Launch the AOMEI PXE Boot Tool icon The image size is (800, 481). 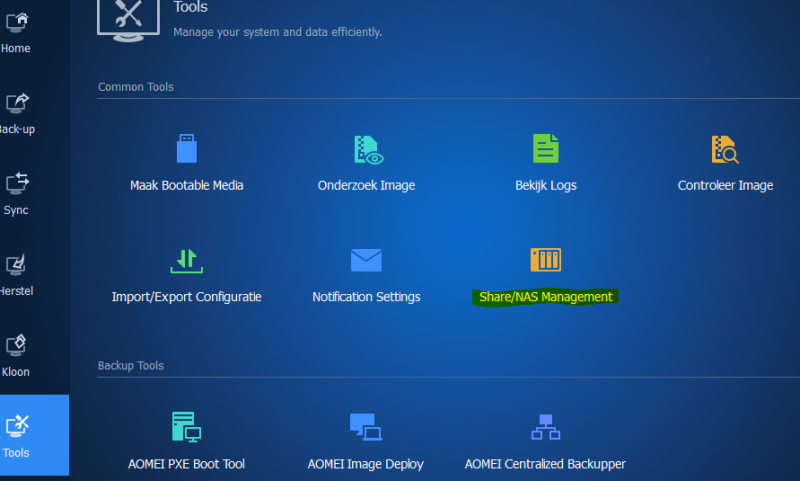(x=187, y=427)
